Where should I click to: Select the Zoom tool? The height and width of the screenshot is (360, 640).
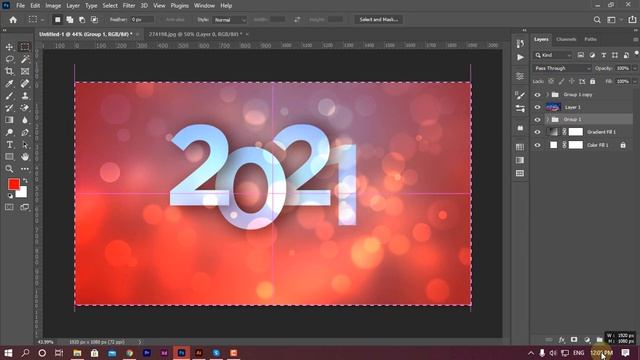[x=9, y=169]
